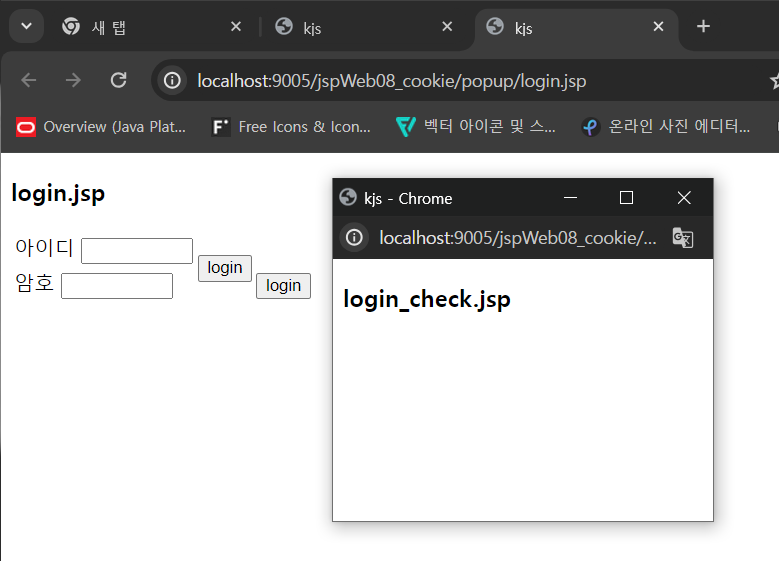Maximize the kjs popup window

tap(626, 198)
